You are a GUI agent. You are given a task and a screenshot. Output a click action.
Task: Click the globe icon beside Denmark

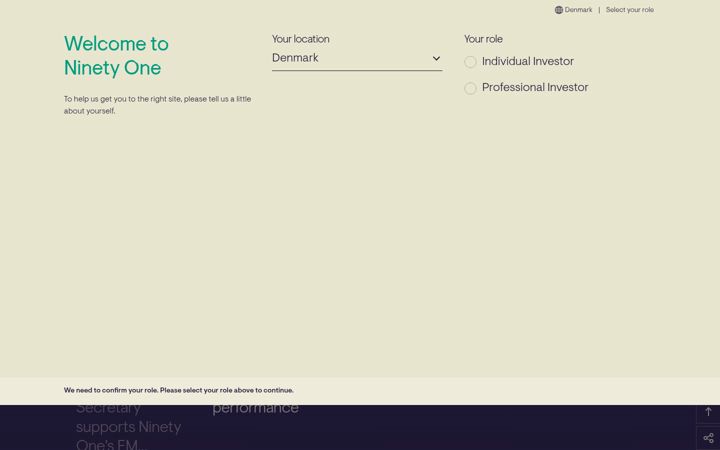(x=558, y=10)
